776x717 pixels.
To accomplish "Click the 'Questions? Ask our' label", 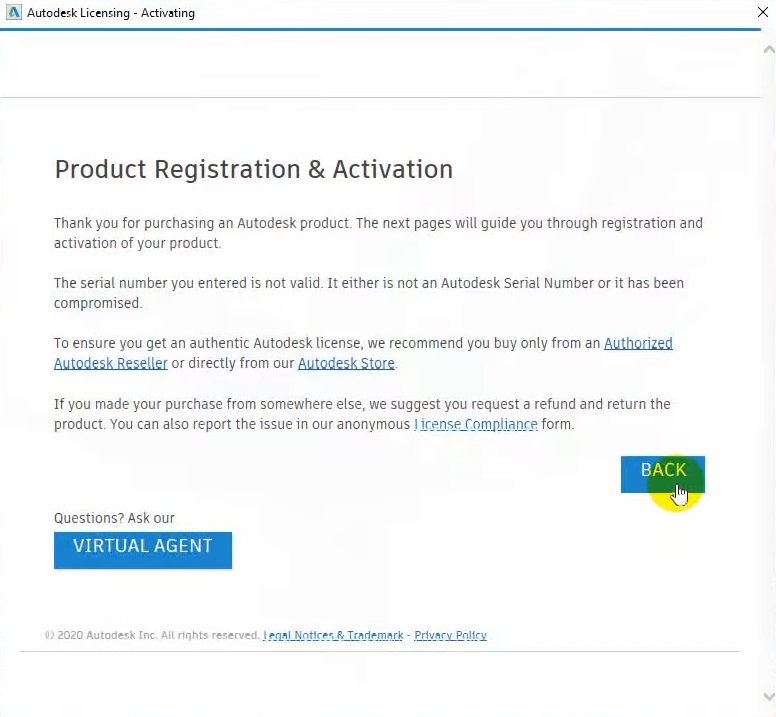I will (114, 518).
